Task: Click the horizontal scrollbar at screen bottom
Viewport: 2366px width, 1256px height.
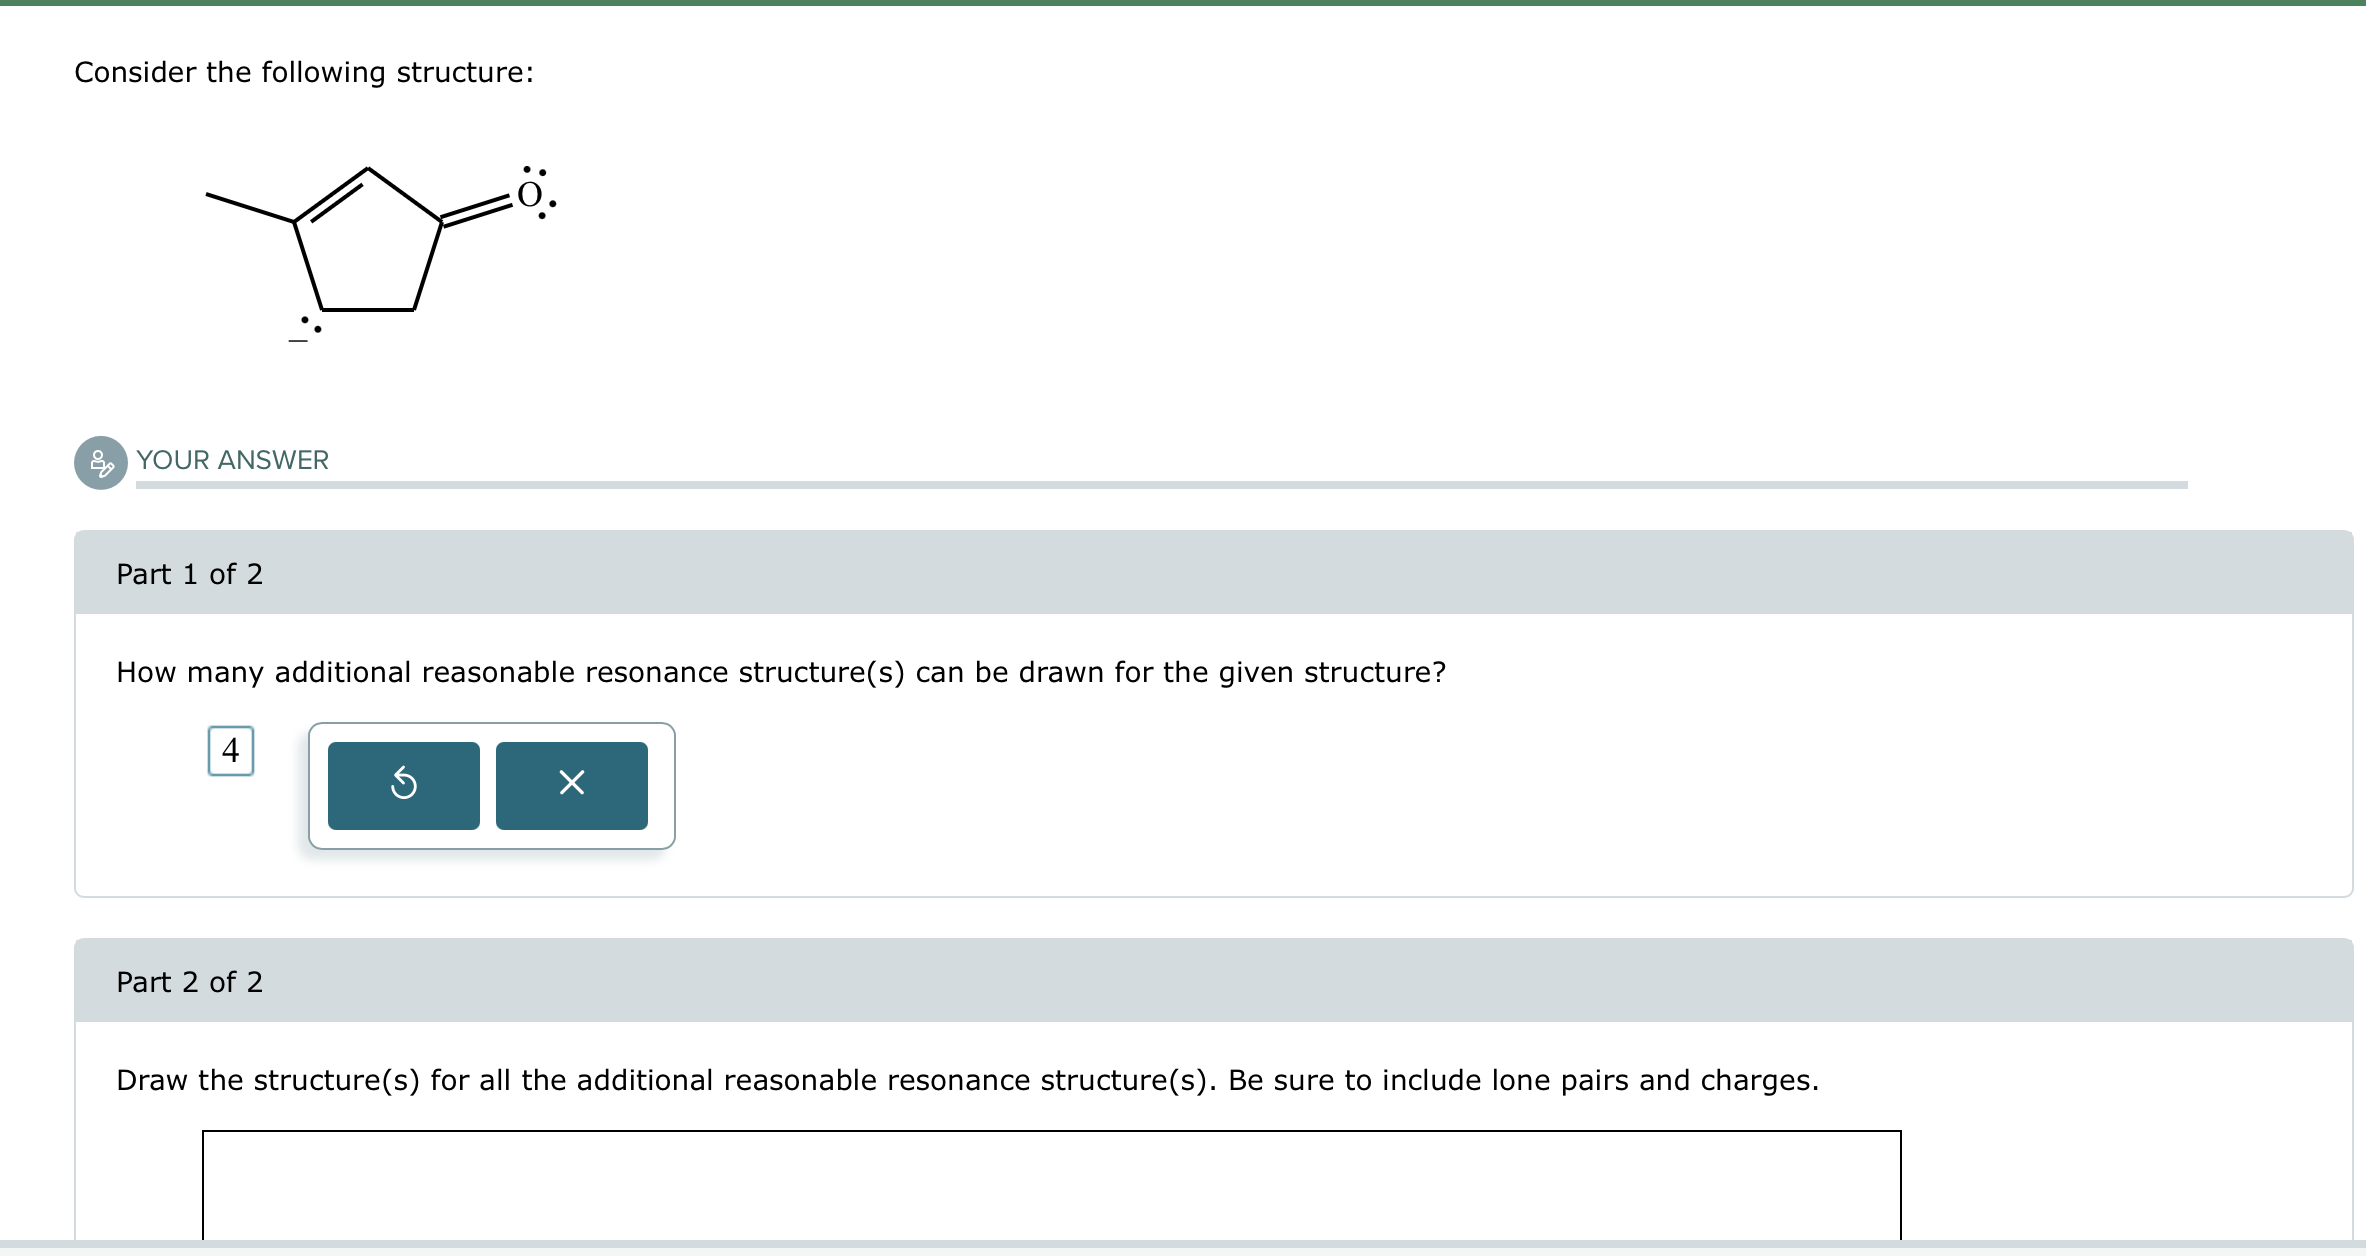Action: (x=1180, y=1250)
